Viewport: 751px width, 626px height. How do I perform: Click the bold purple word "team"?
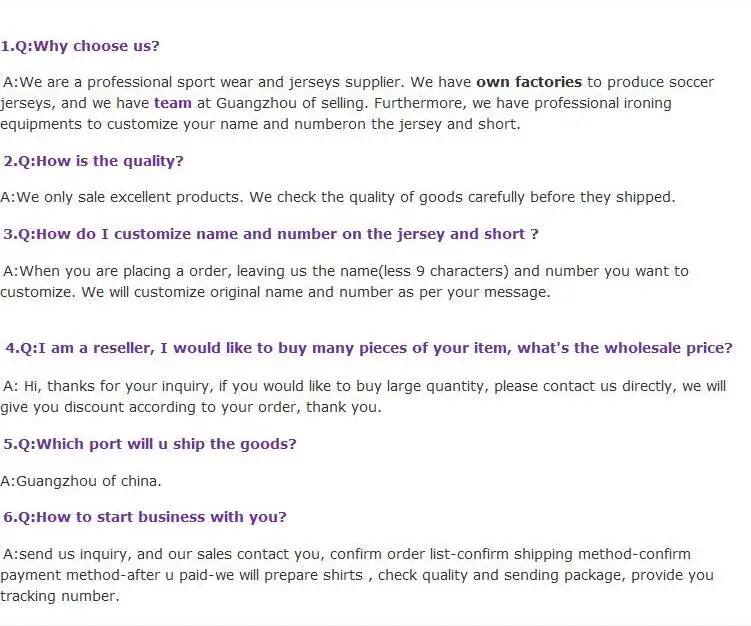[172, 102]
